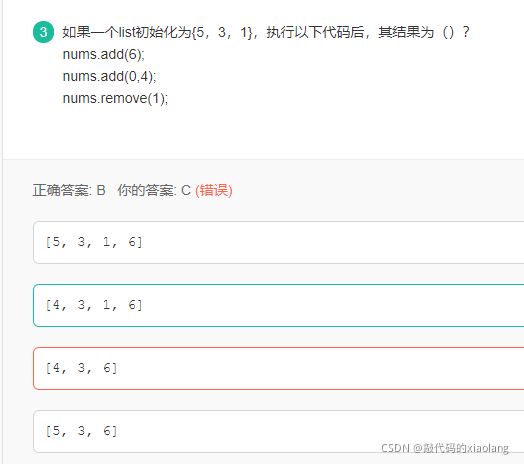The height and width of the screenshot is (464, 524).
Task: Select the red-outlined option [4, 3, 6]
Action: pos(278,368)
